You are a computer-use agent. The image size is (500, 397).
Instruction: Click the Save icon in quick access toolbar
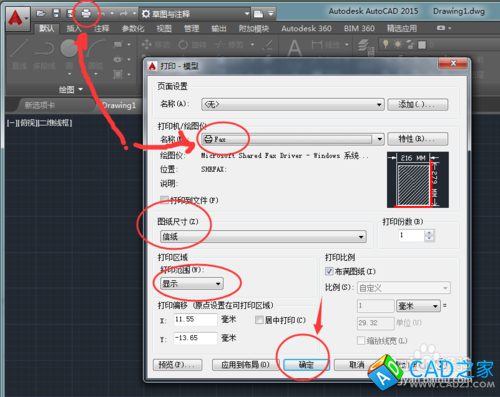56,14
